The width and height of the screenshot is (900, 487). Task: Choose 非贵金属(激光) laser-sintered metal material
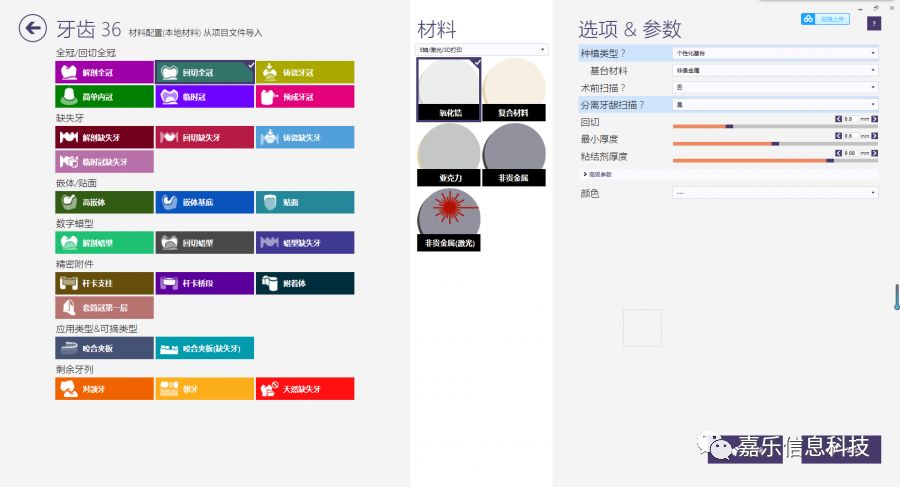pos(449,220)
